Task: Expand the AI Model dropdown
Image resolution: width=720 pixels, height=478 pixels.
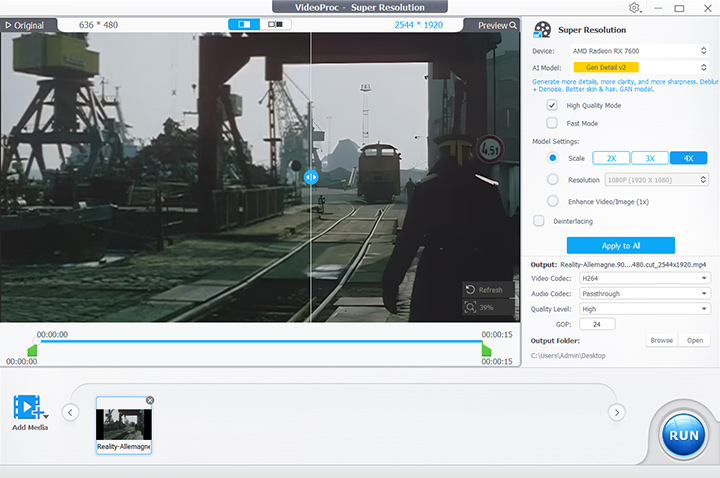Action: pyautogui.click(x=639, y=66)
